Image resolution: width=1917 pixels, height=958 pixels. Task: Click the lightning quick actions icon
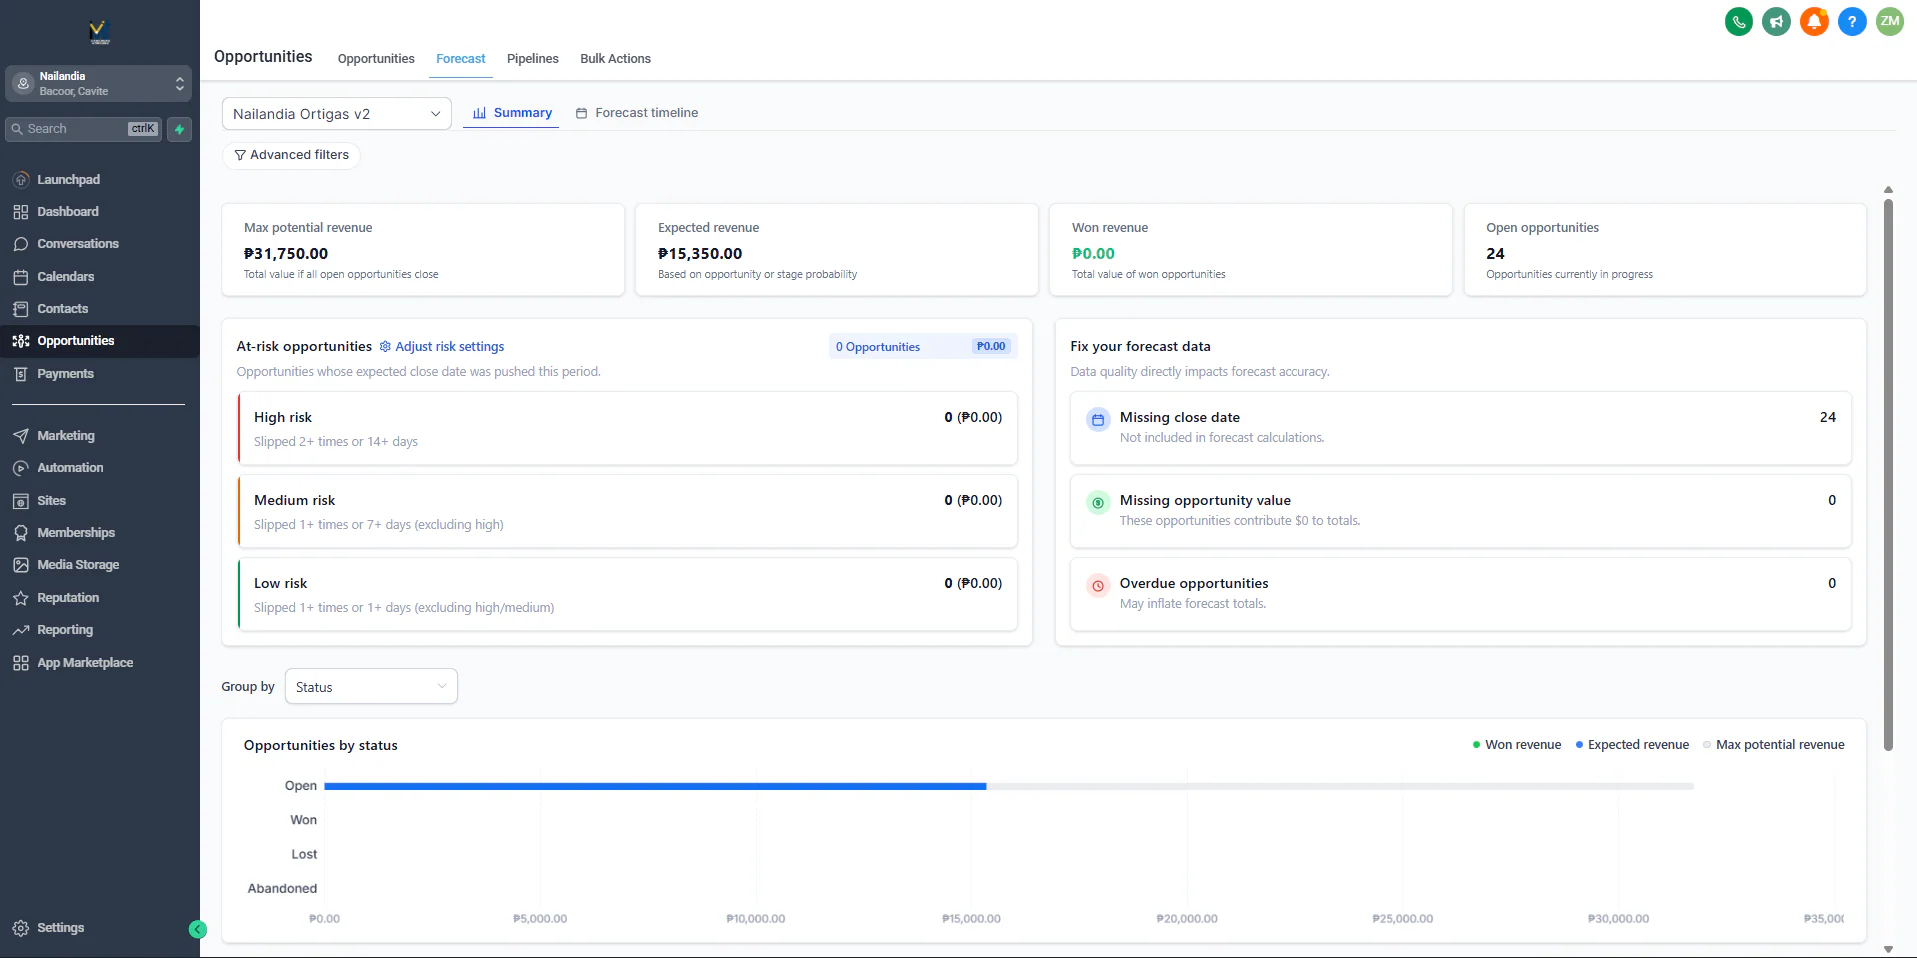coord(180,129)
